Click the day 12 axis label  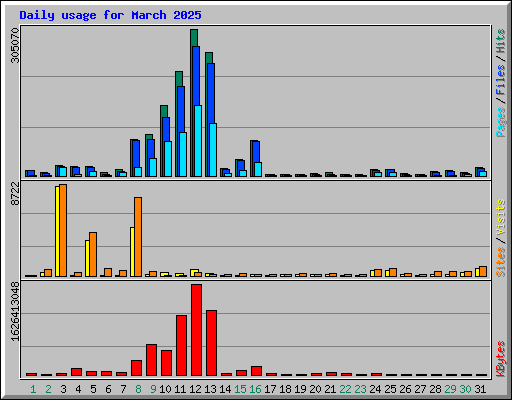(x=195, y=389)
